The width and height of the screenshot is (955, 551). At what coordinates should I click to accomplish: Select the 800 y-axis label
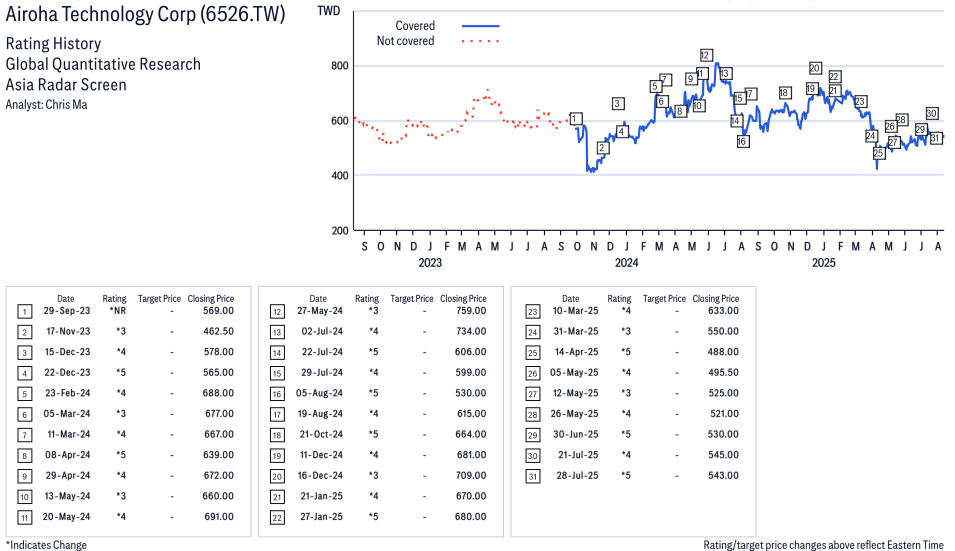(x=340, y=66)
